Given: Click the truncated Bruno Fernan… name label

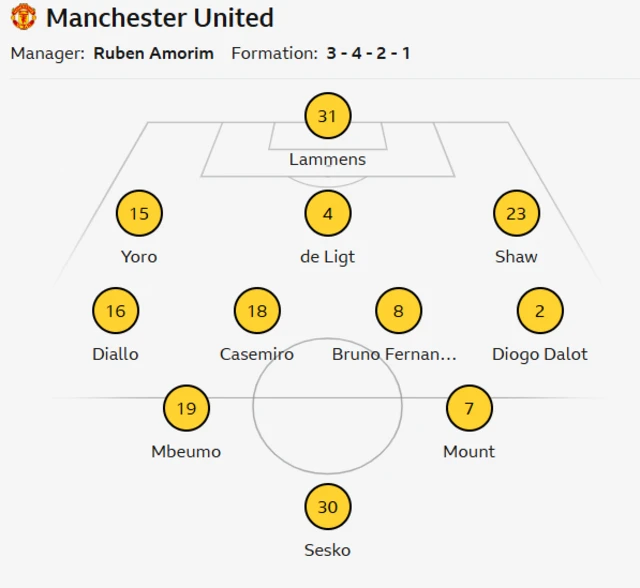Looking at the screenshot, I should 394,354.
